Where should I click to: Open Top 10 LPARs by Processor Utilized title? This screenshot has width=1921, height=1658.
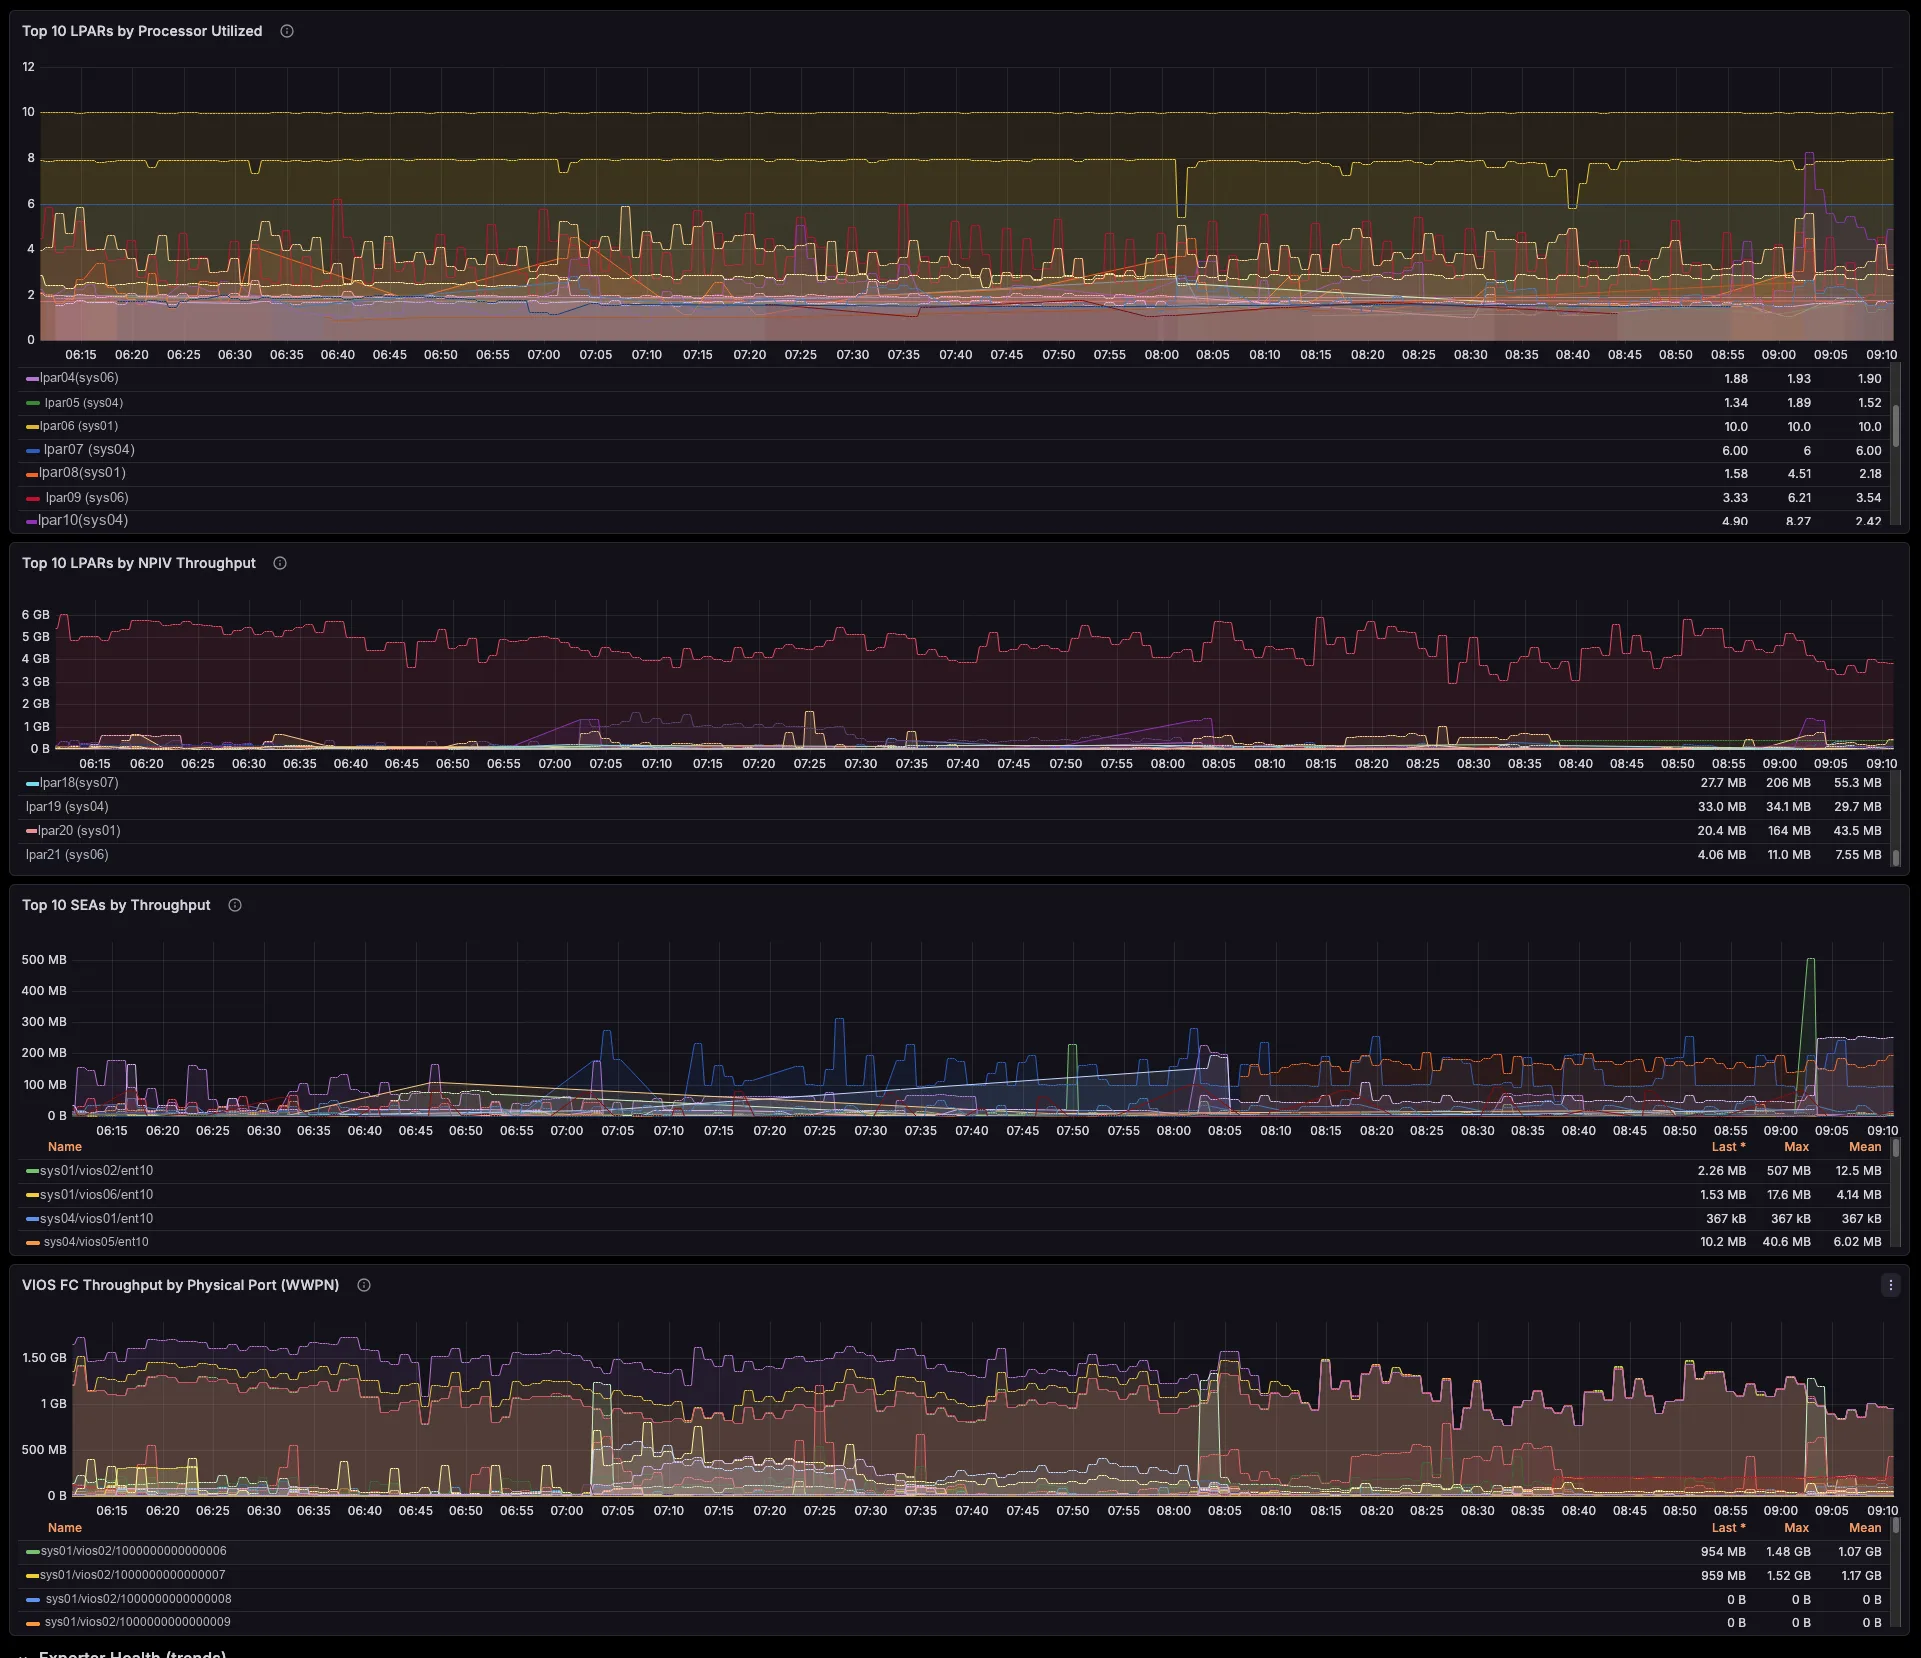click(142, 31)
